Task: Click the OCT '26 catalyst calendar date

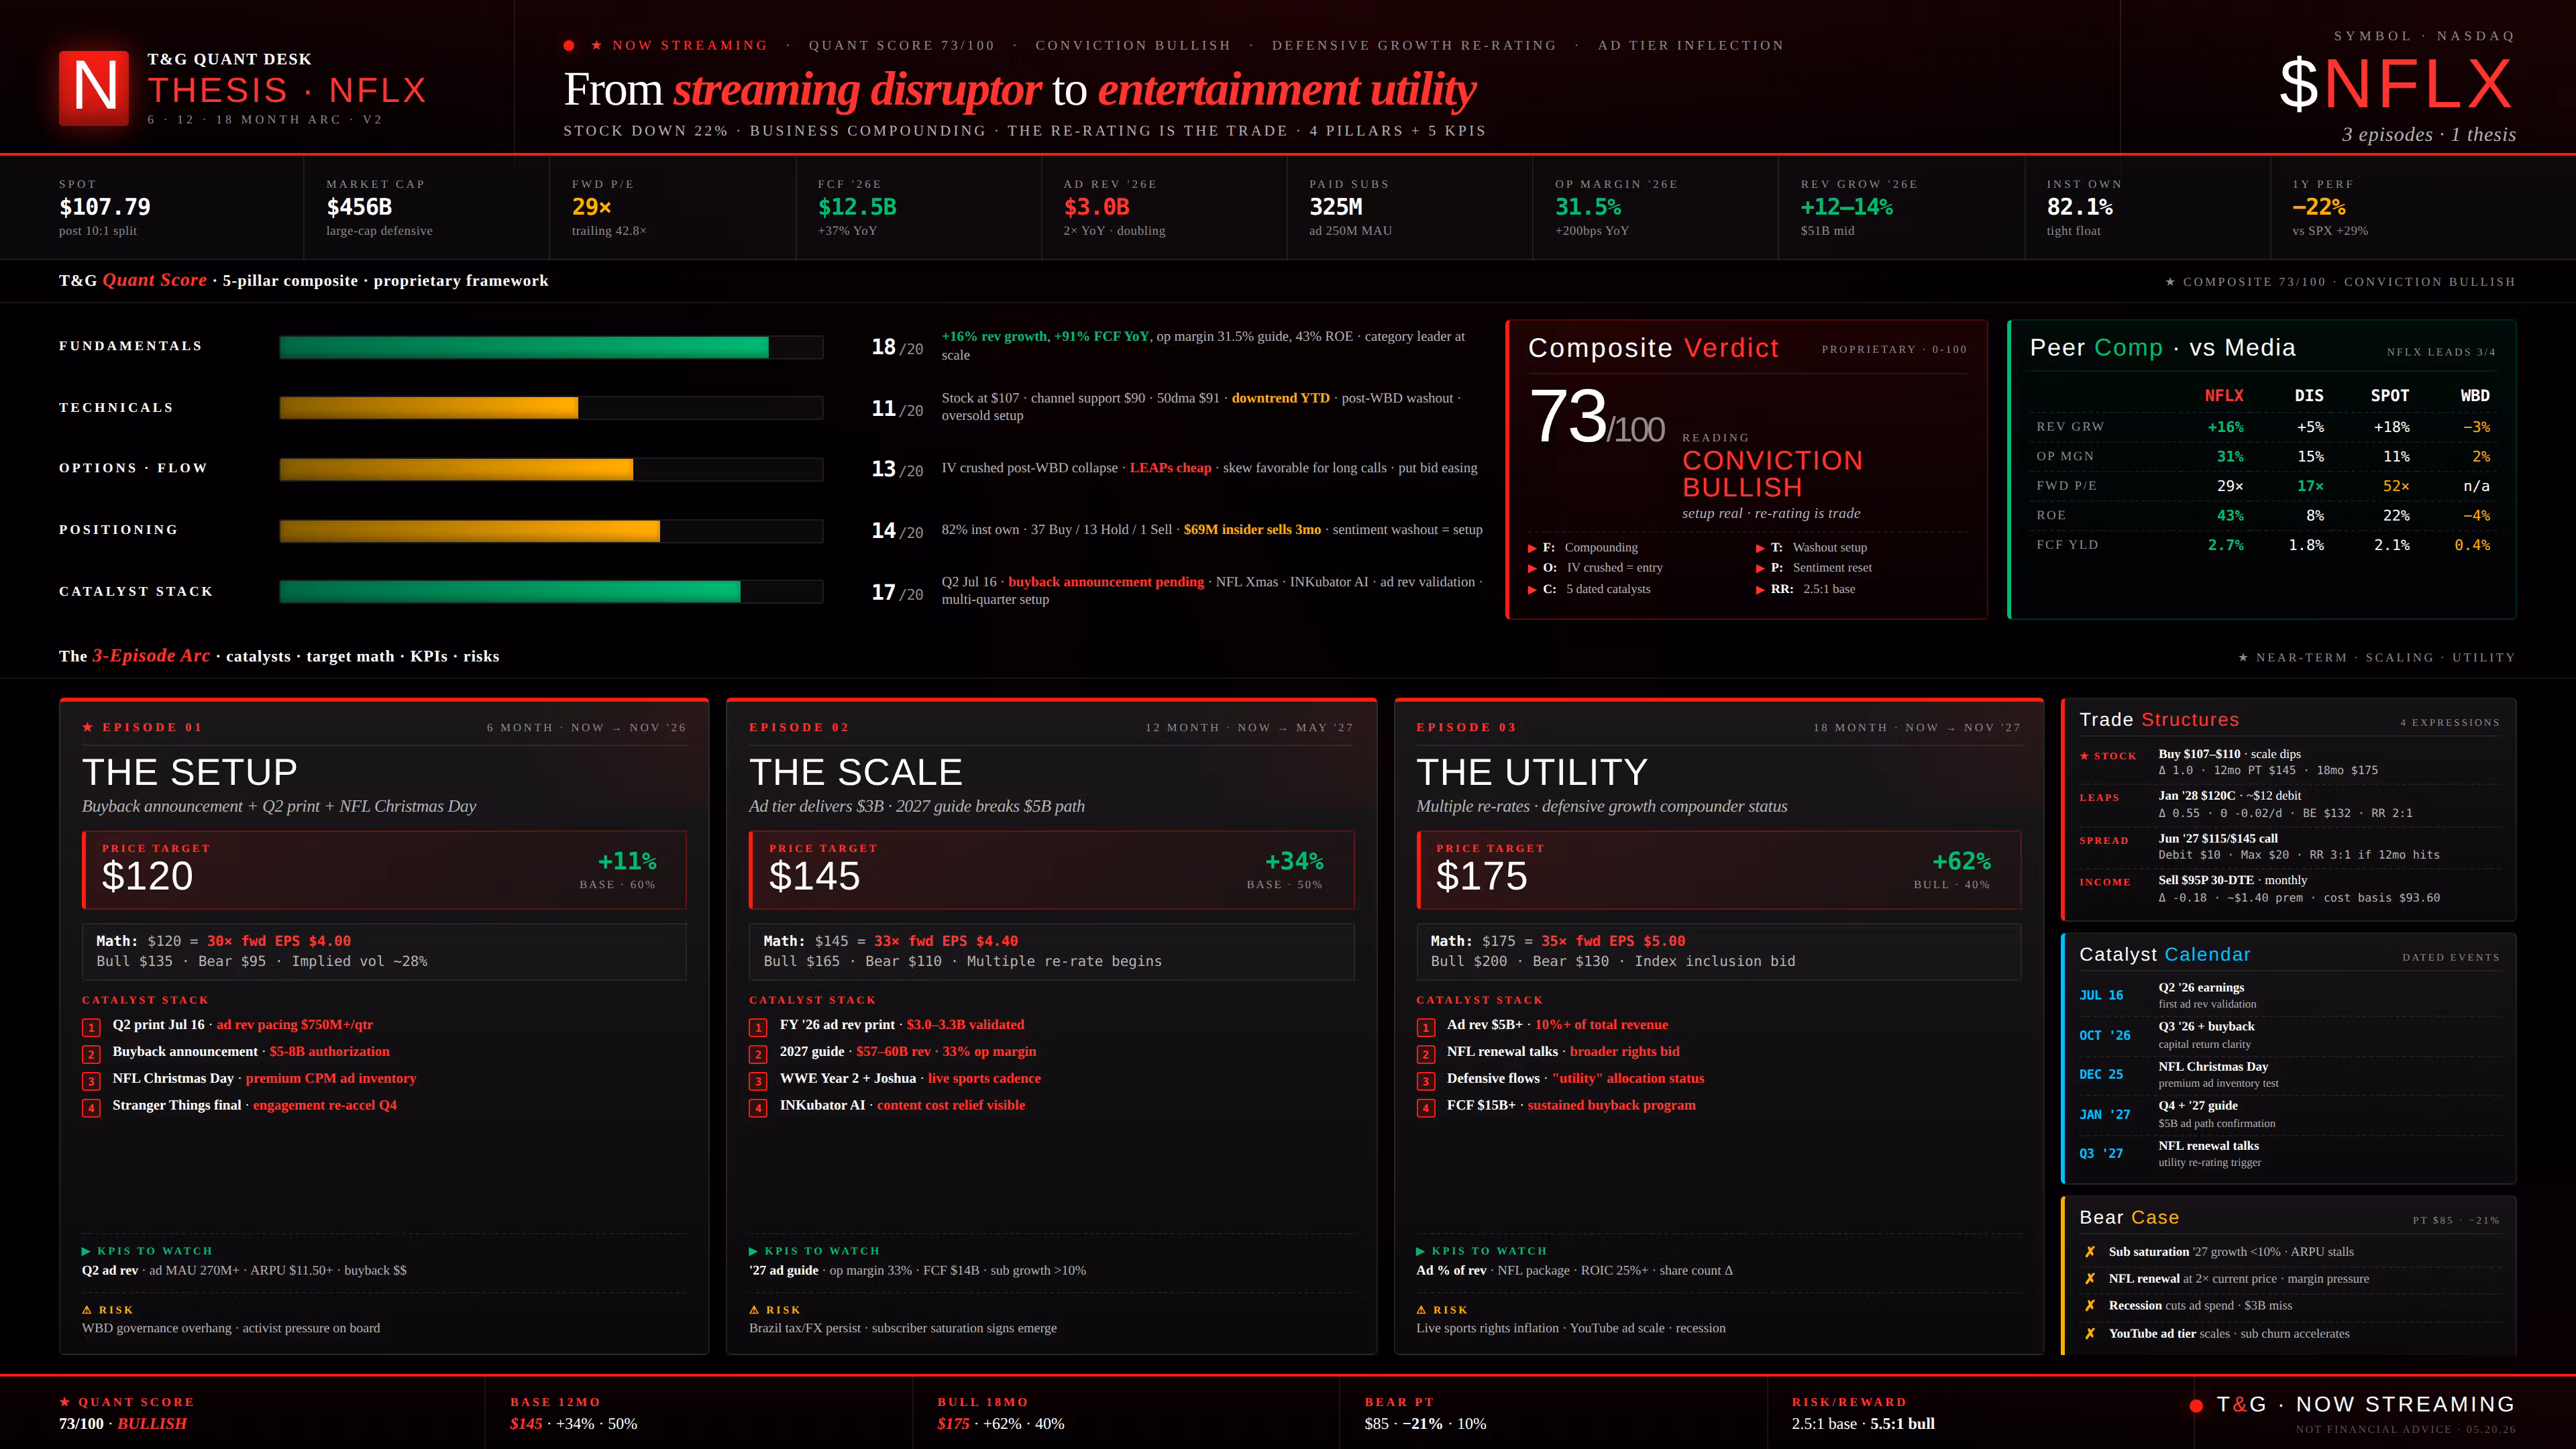Action: [2105, 1036]
